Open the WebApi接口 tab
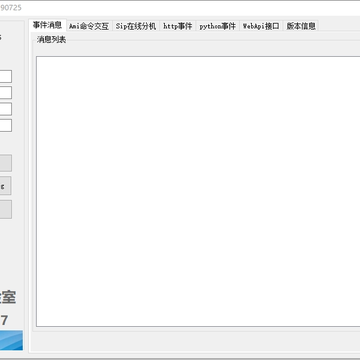360x360 pixels. pyautogui.click(x=261, y=26)
